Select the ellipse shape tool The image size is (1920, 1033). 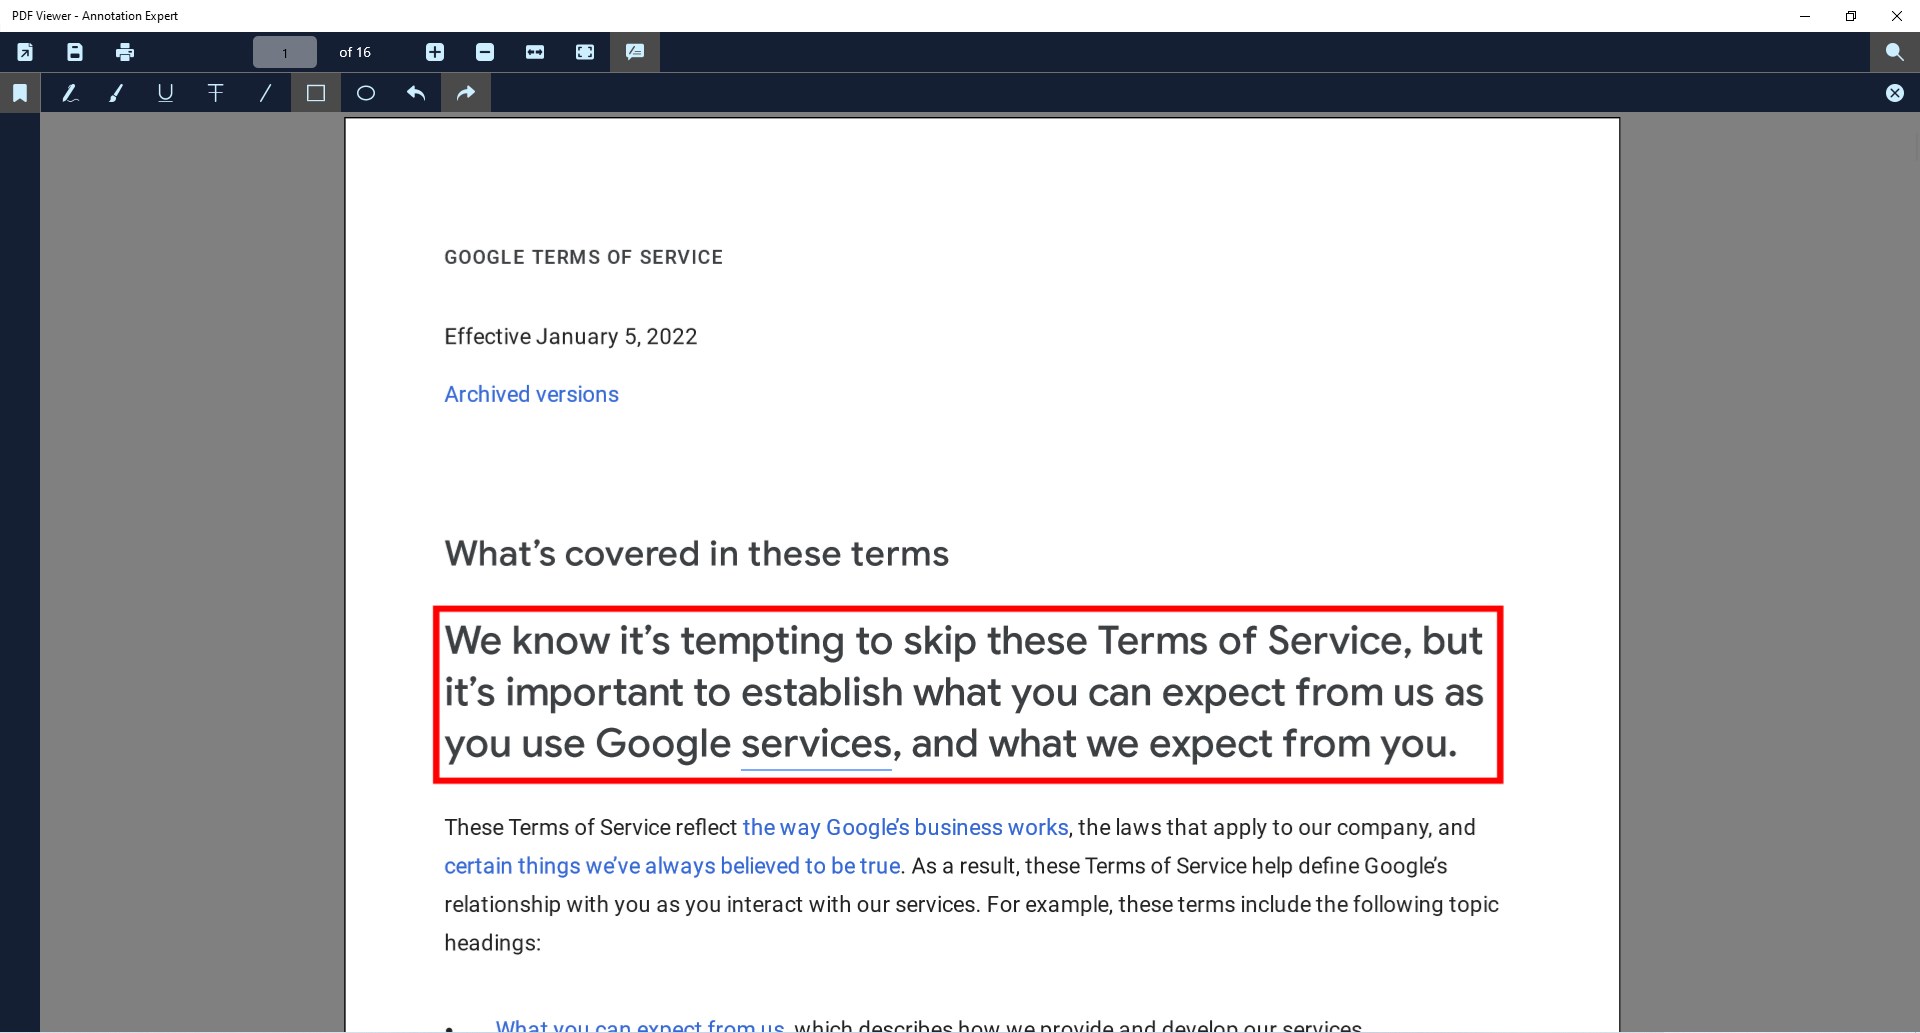click(366, 93)
